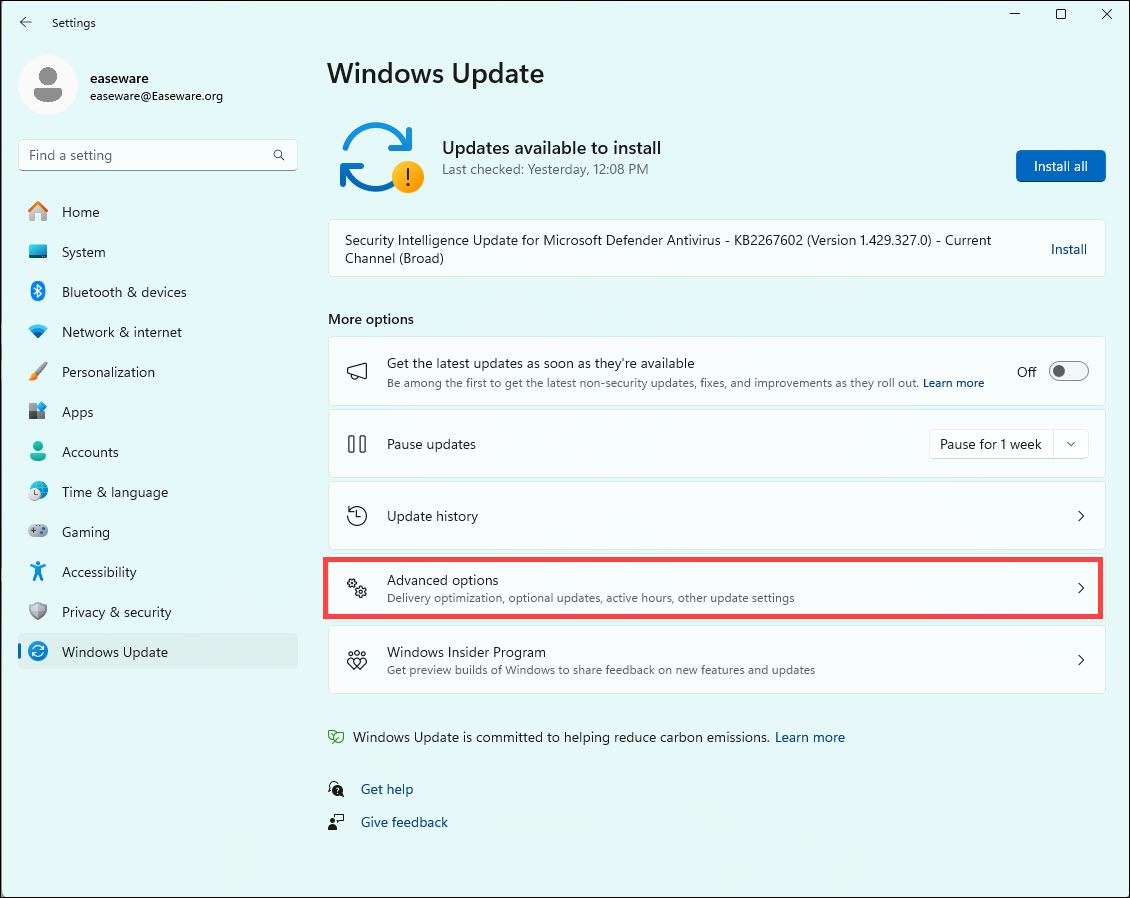Open Apps settings category
1130x898 pixels.
point(158,412)
